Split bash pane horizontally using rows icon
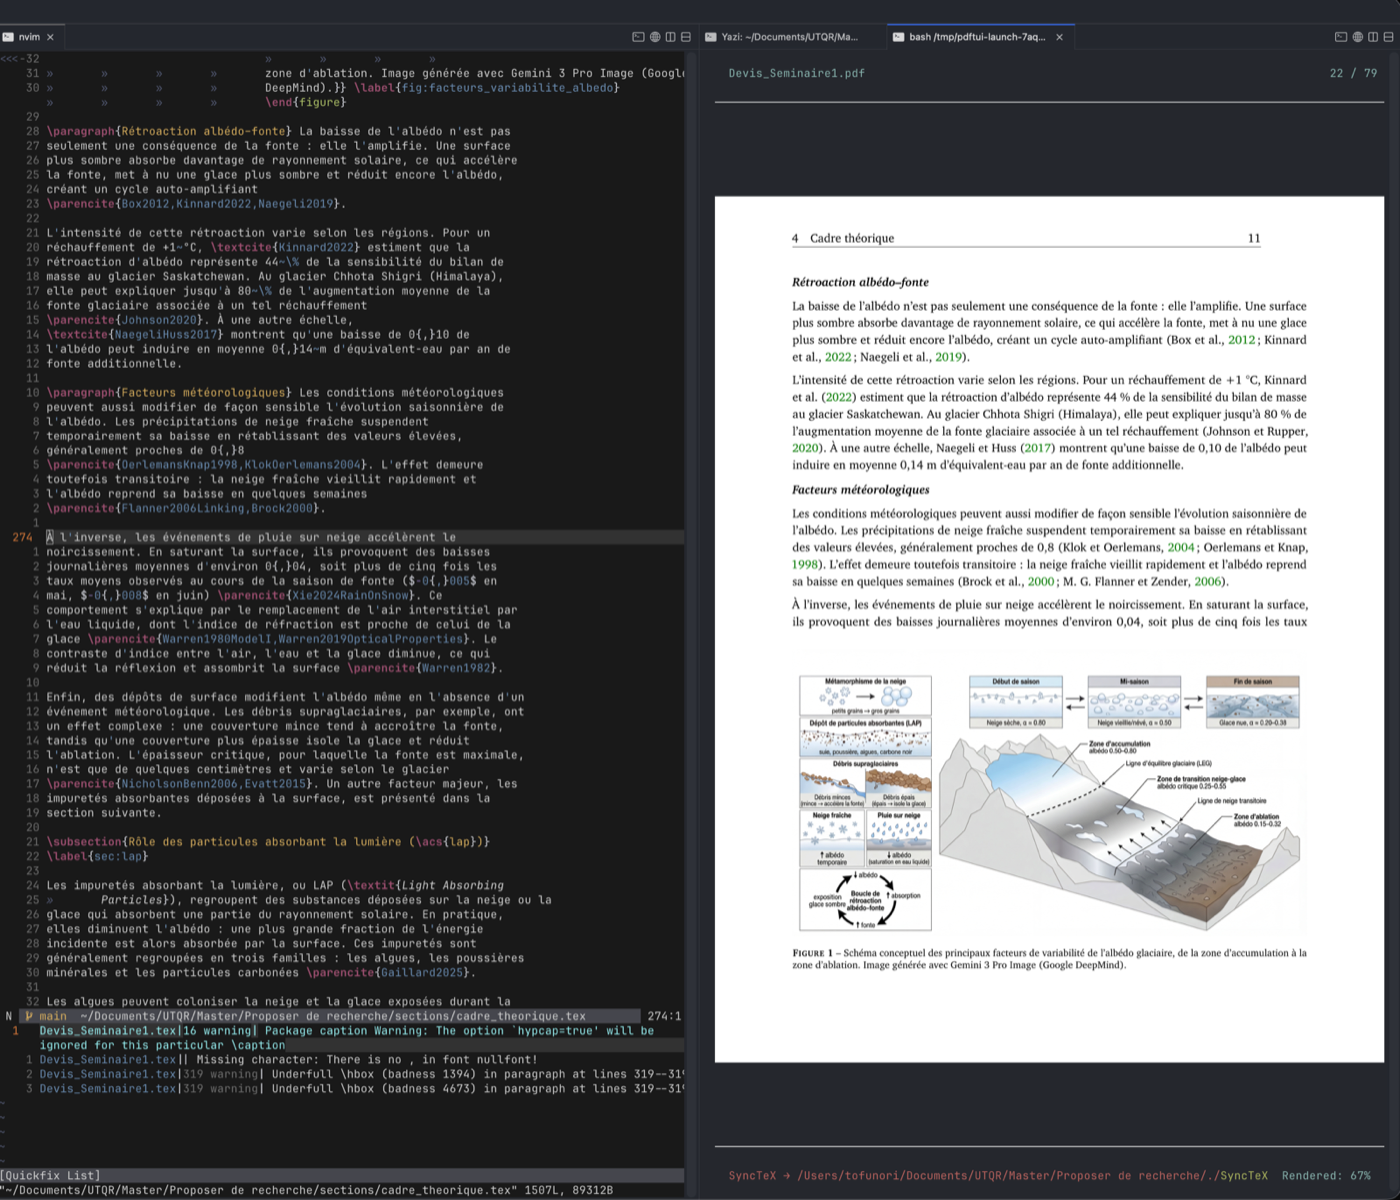1400x1200 pixels. (1388, 37)
